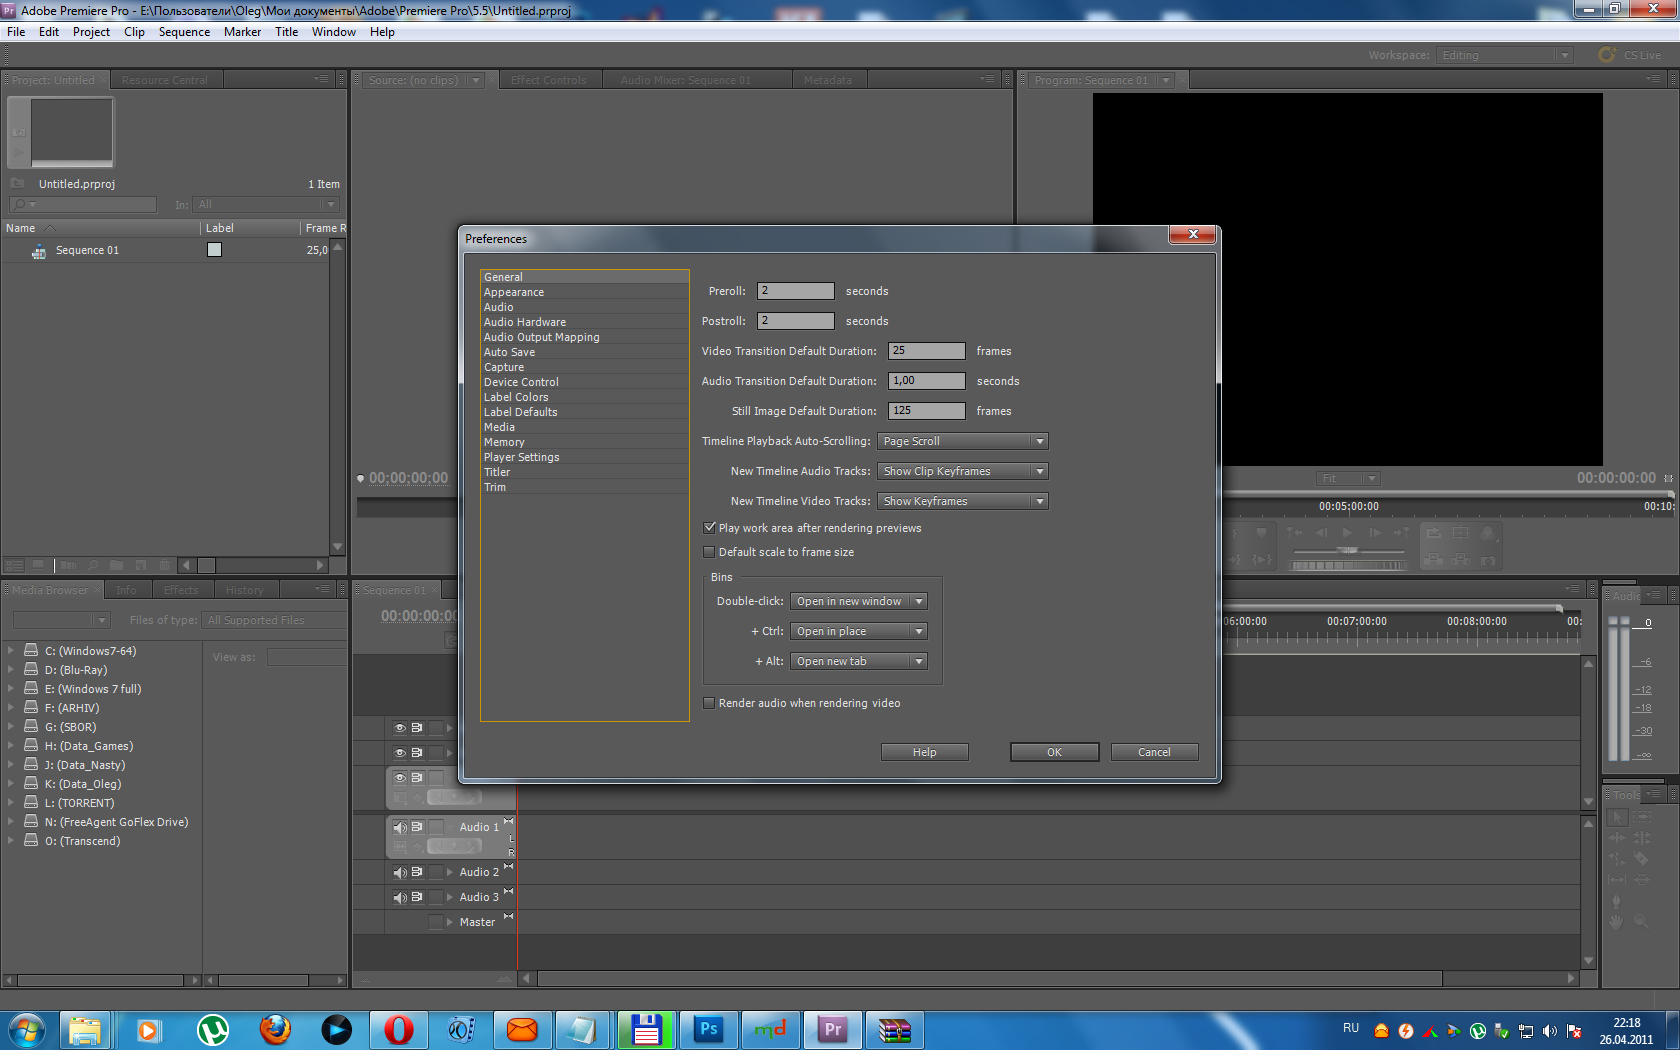
Task: Click the Program monitor jog wheel
Action: pos(1348,565)
